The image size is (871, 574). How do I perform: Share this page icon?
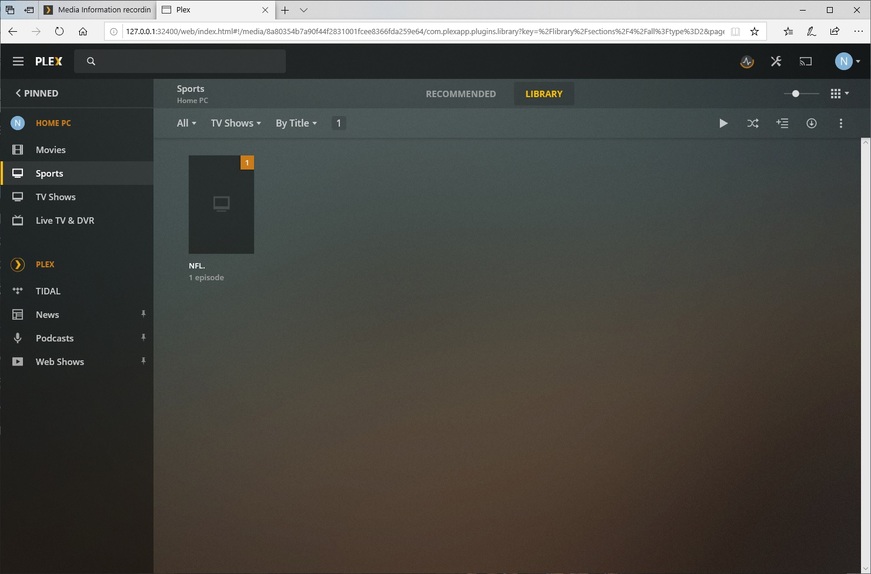[834, 32]
